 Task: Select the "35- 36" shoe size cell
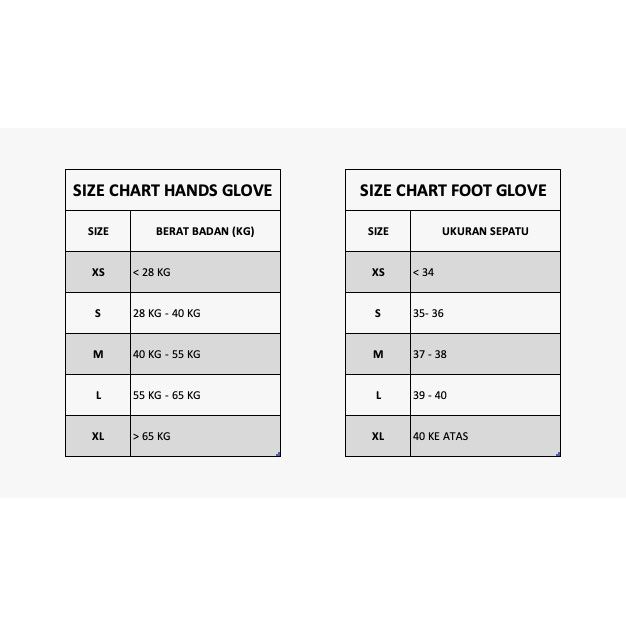point(485,313)
